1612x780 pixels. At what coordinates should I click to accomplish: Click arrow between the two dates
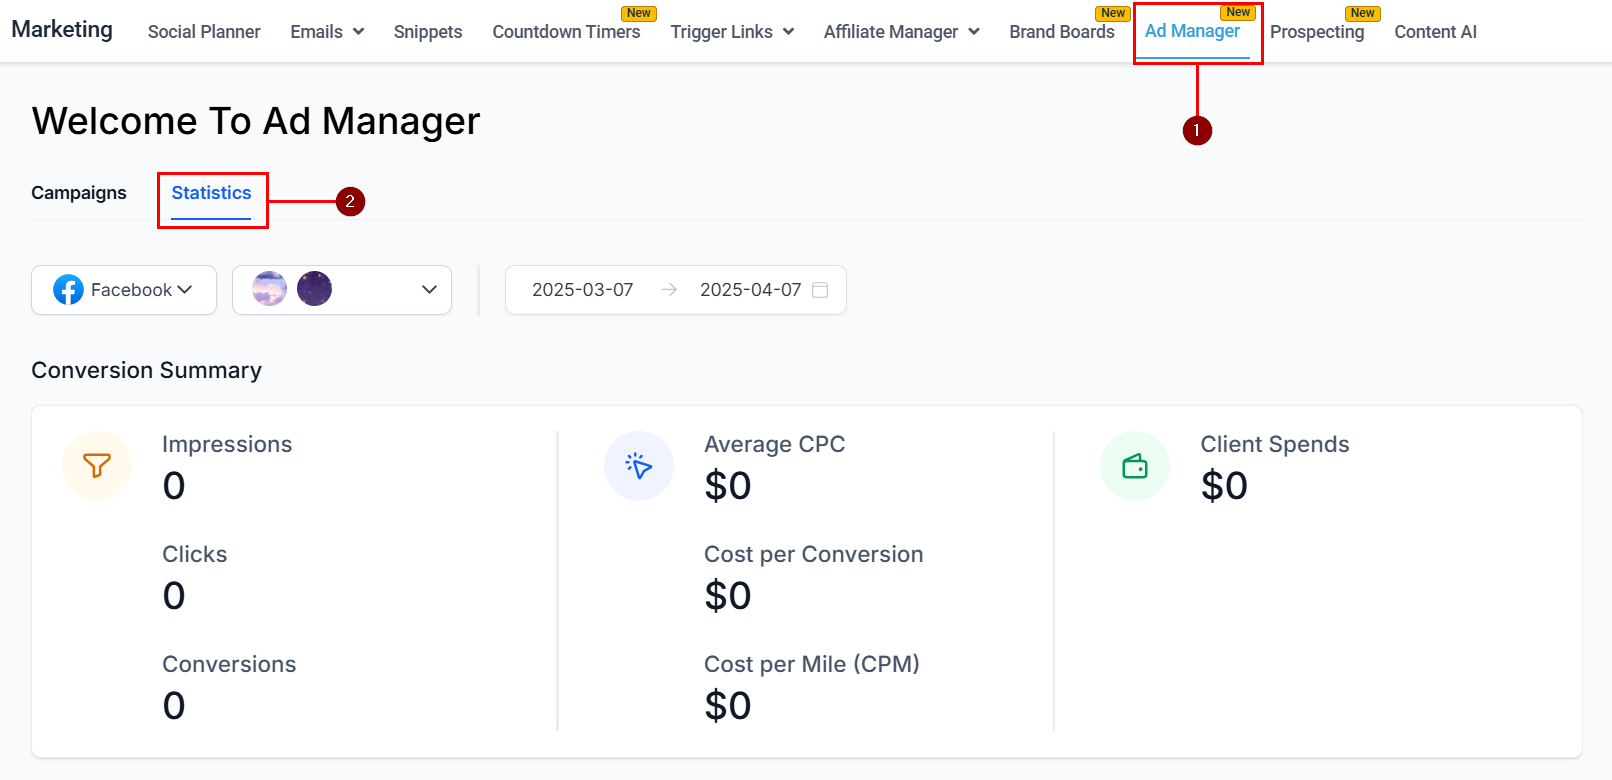click(x=669, y=290)
